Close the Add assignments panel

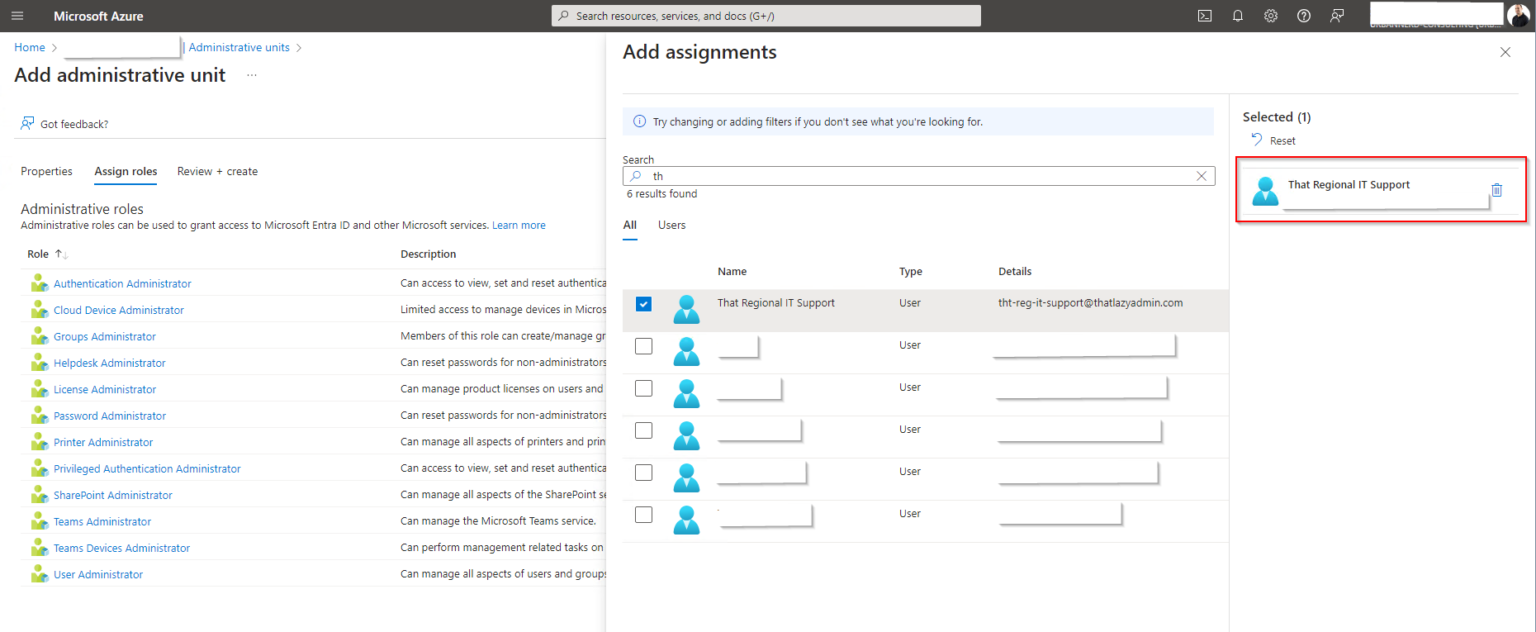point(1505,52)
